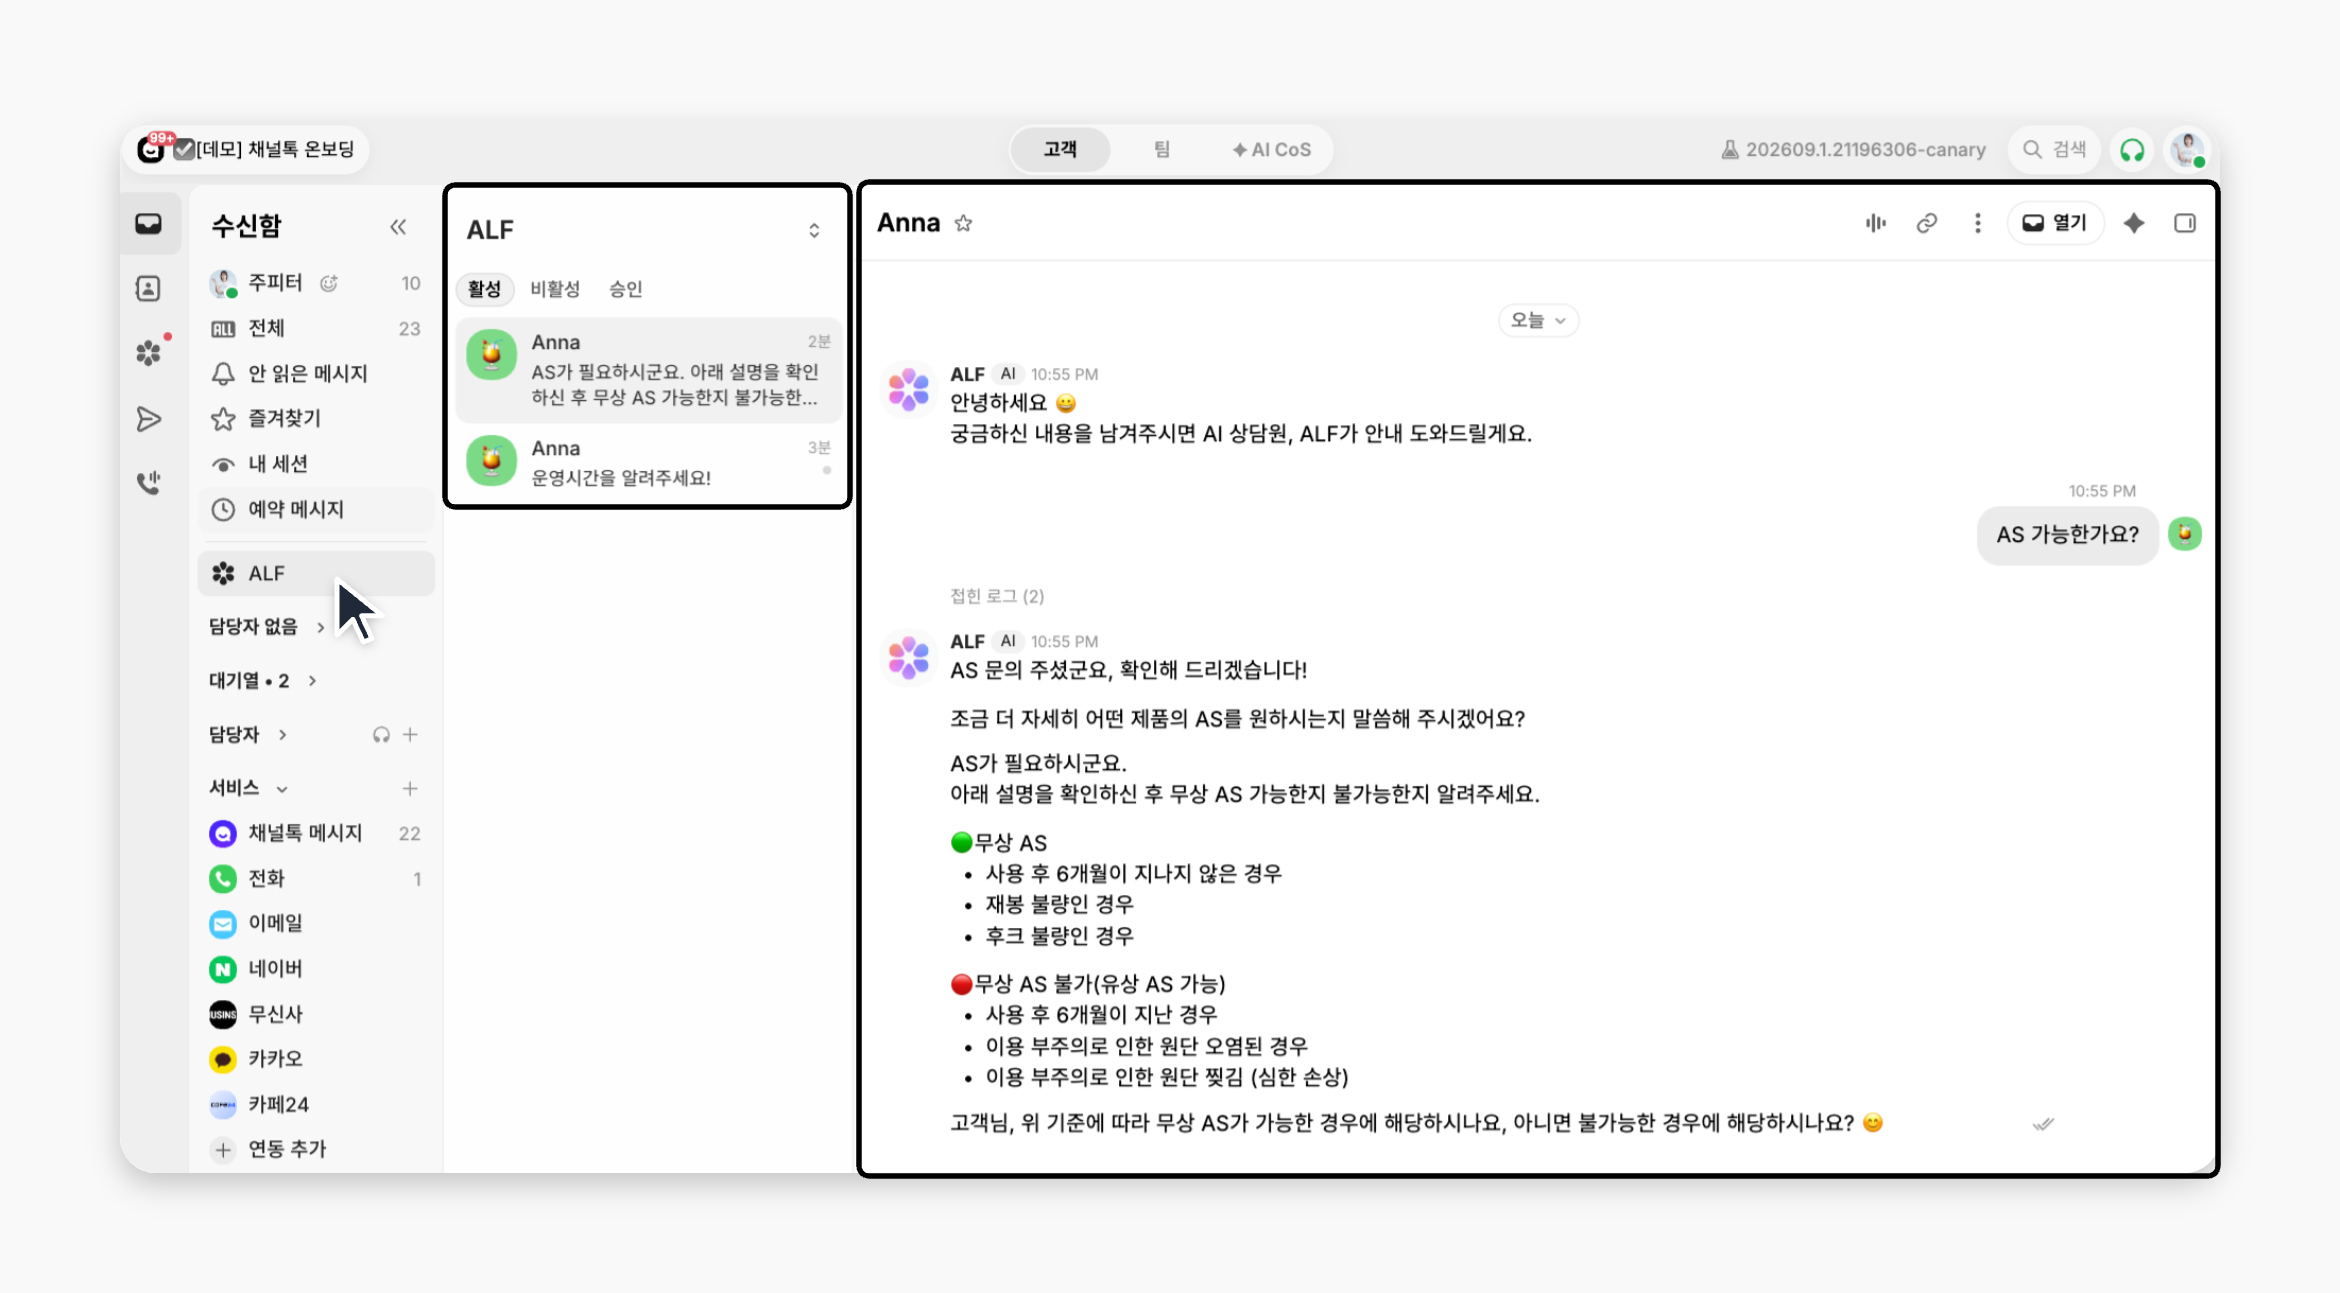Open Anna's 운영시간을 알려주세요 conversation
Image resolution: width=2340 pixels, height=1293 pixels.
coord(648,462)
